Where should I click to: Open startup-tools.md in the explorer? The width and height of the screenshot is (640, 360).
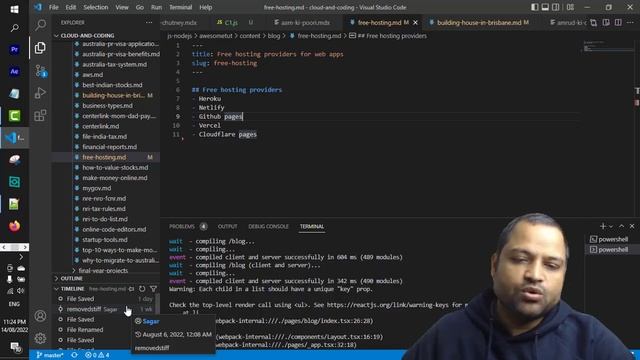pyautogui.click(x=105, y=240)
